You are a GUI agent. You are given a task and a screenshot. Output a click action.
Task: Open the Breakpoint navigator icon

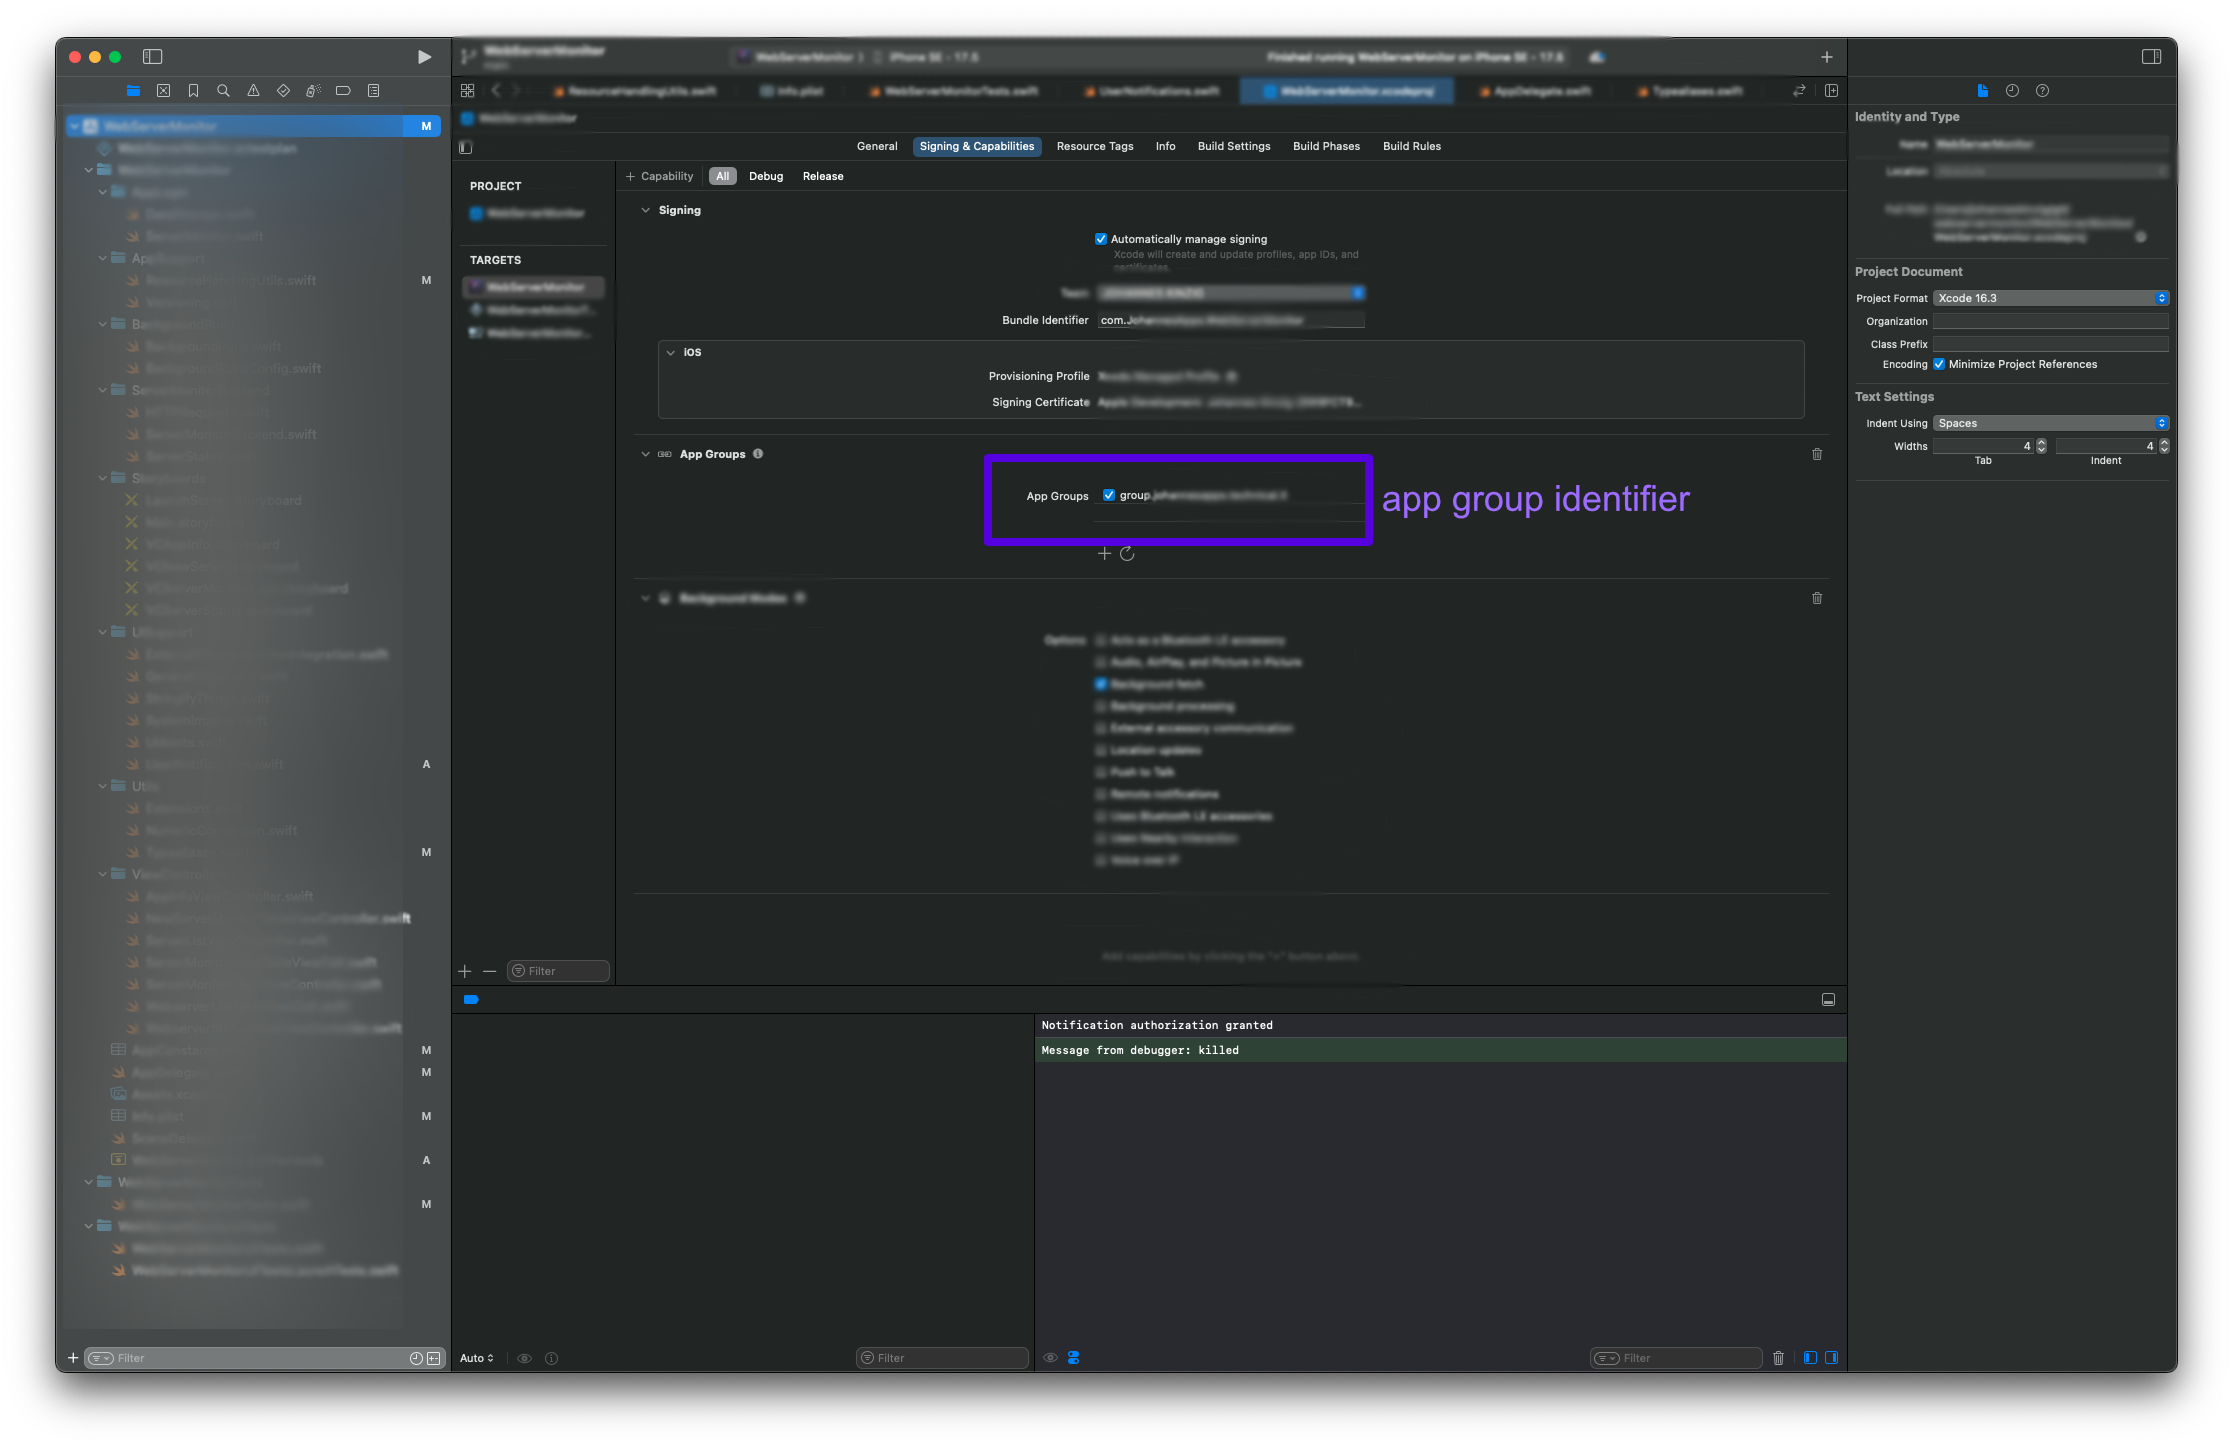pos(343,91)
